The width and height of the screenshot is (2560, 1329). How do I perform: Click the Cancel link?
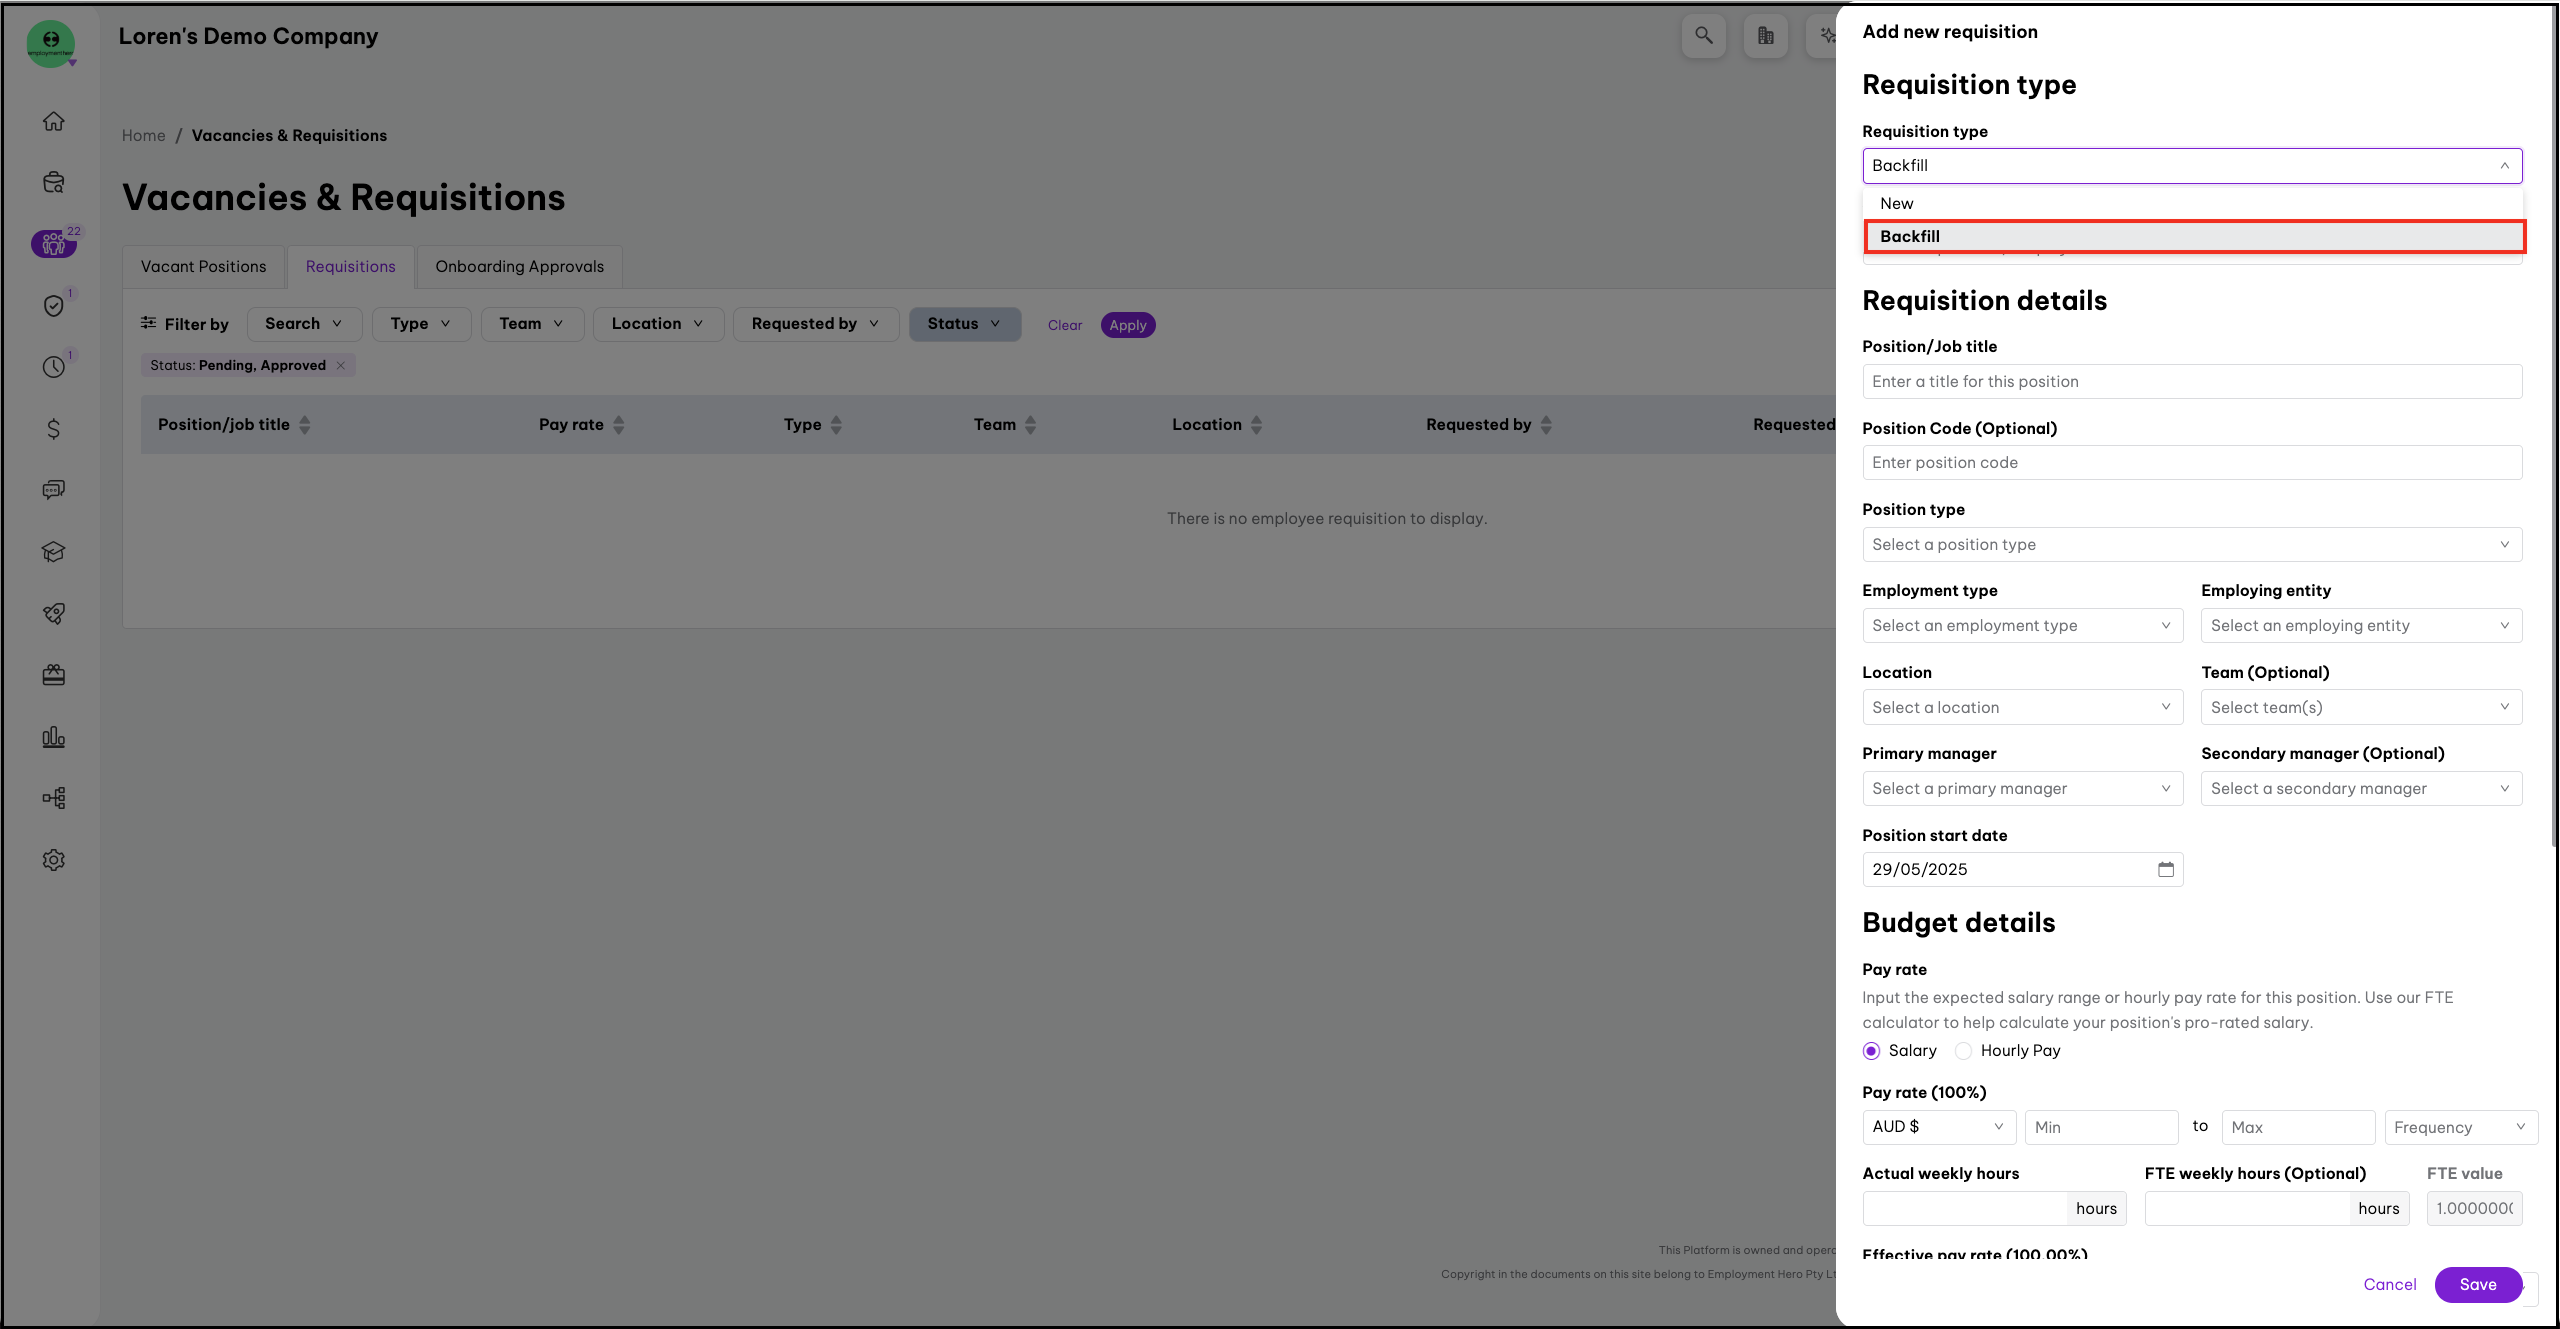pyautogui.click(x=2389, y=1285)
